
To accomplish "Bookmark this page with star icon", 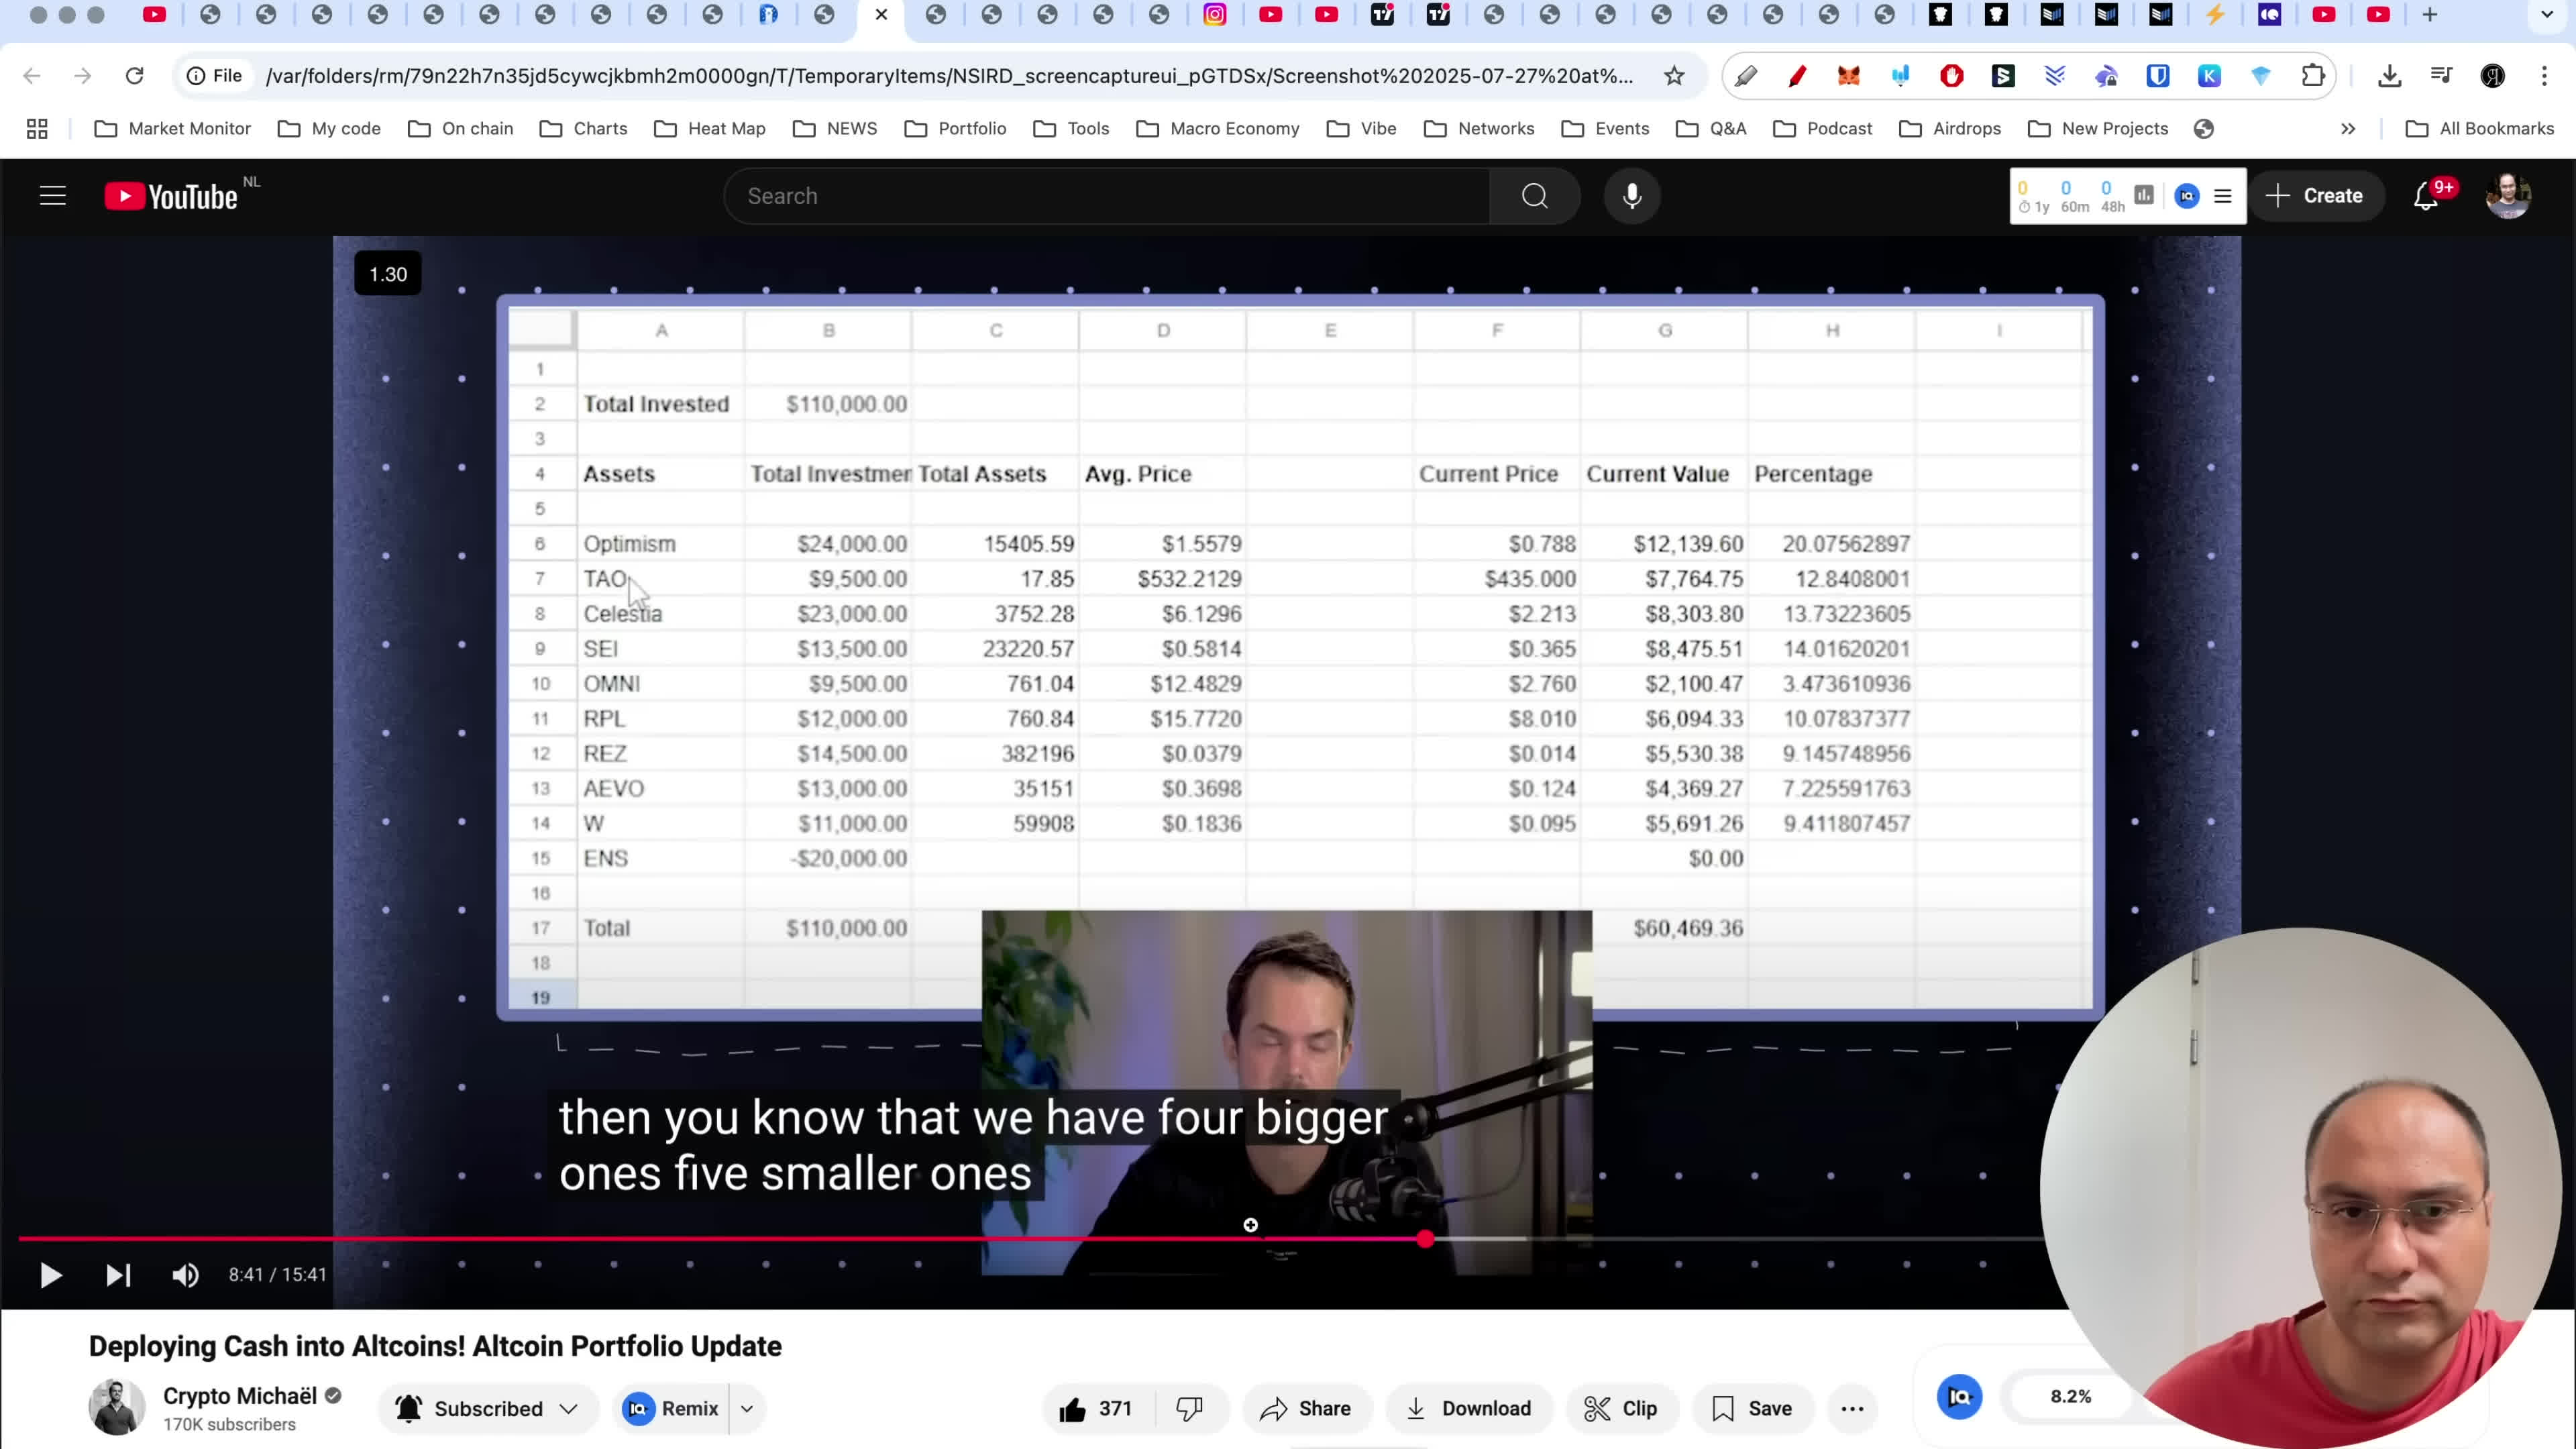I will (x=1674, y=76).
